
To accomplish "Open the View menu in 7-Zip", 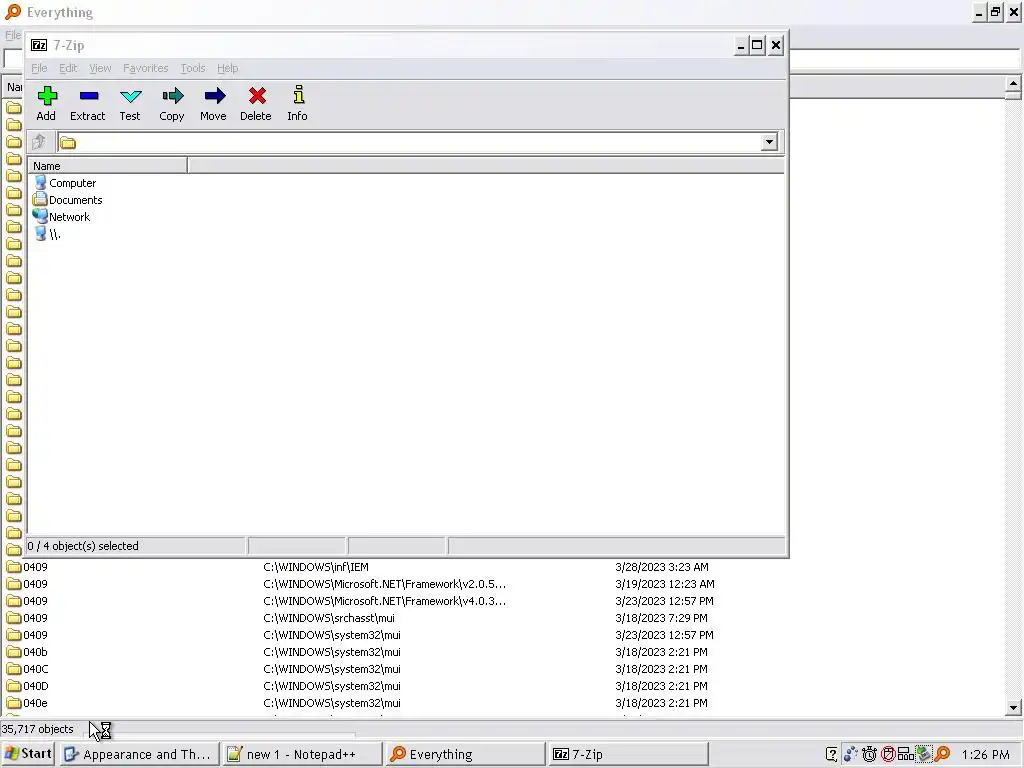I will click(100, 68).
